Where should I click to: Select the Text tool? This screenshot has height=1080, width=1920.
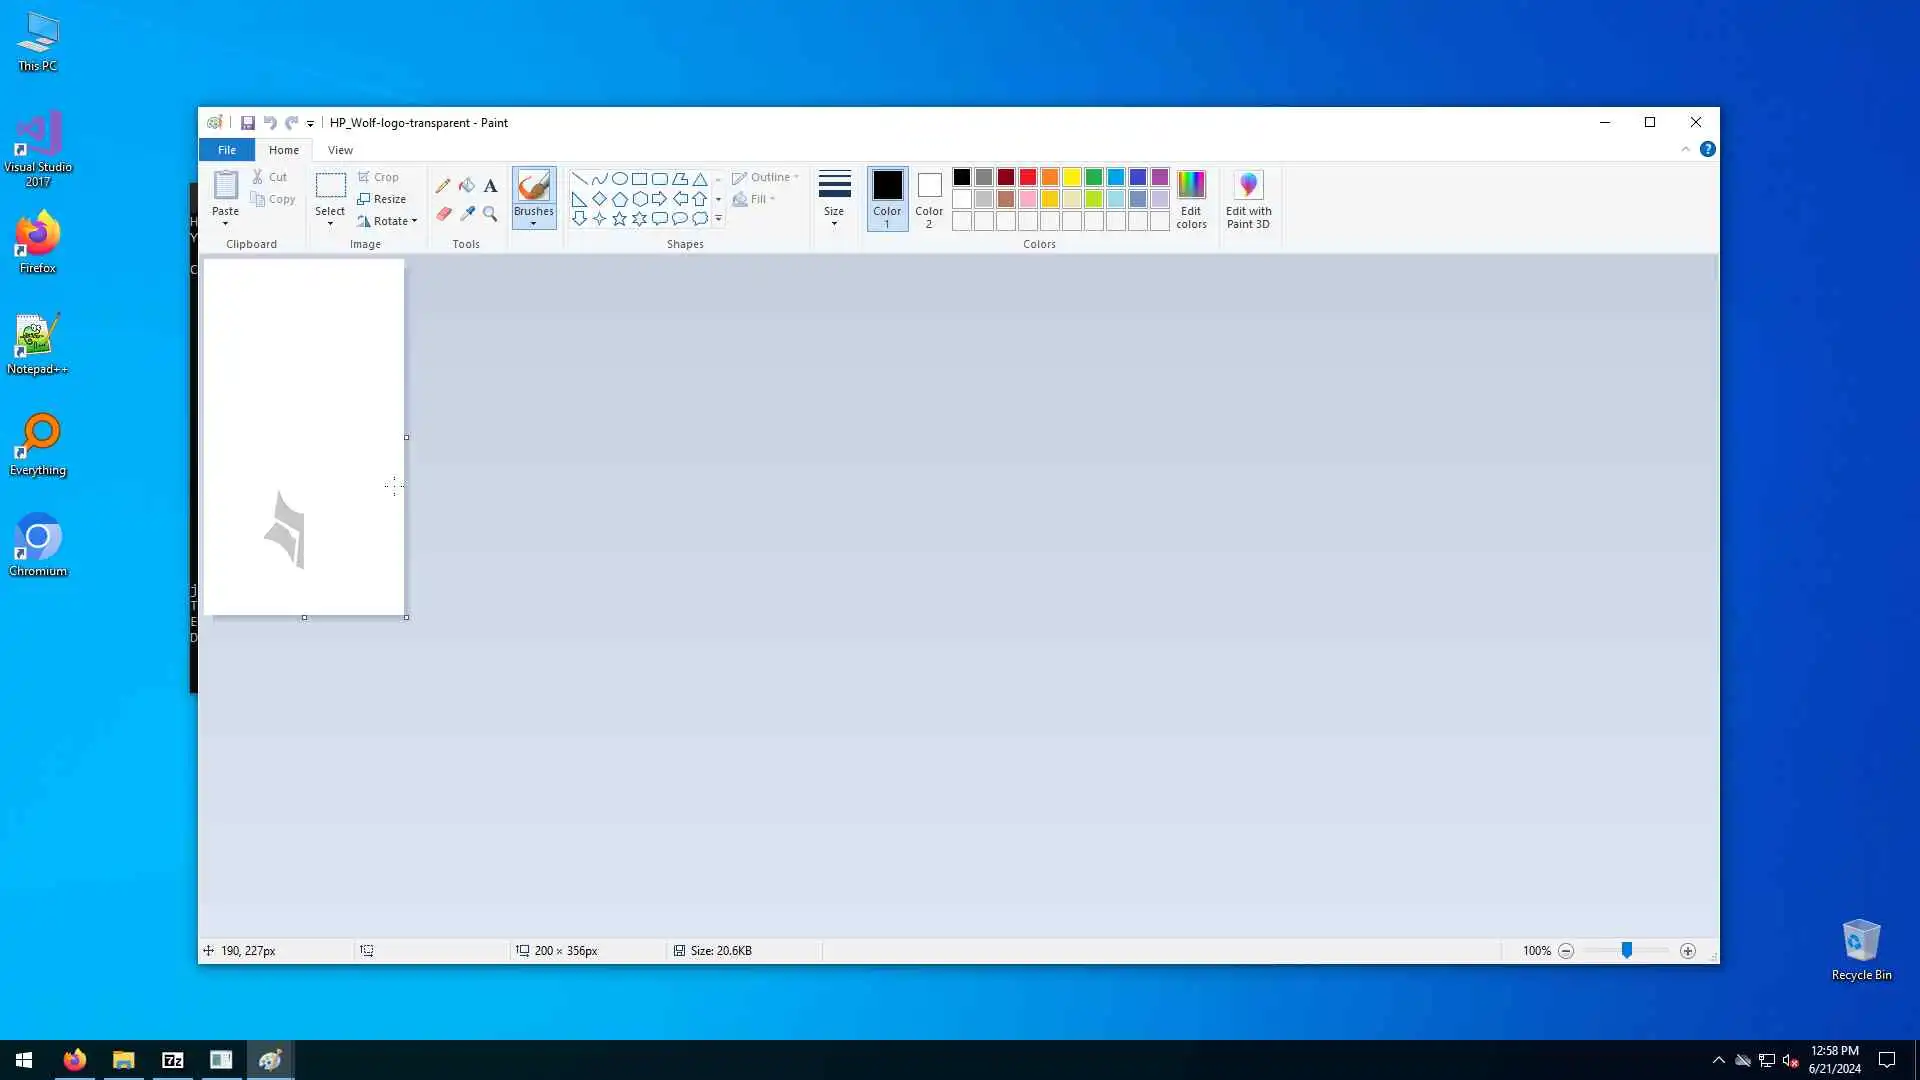(490, 186)
